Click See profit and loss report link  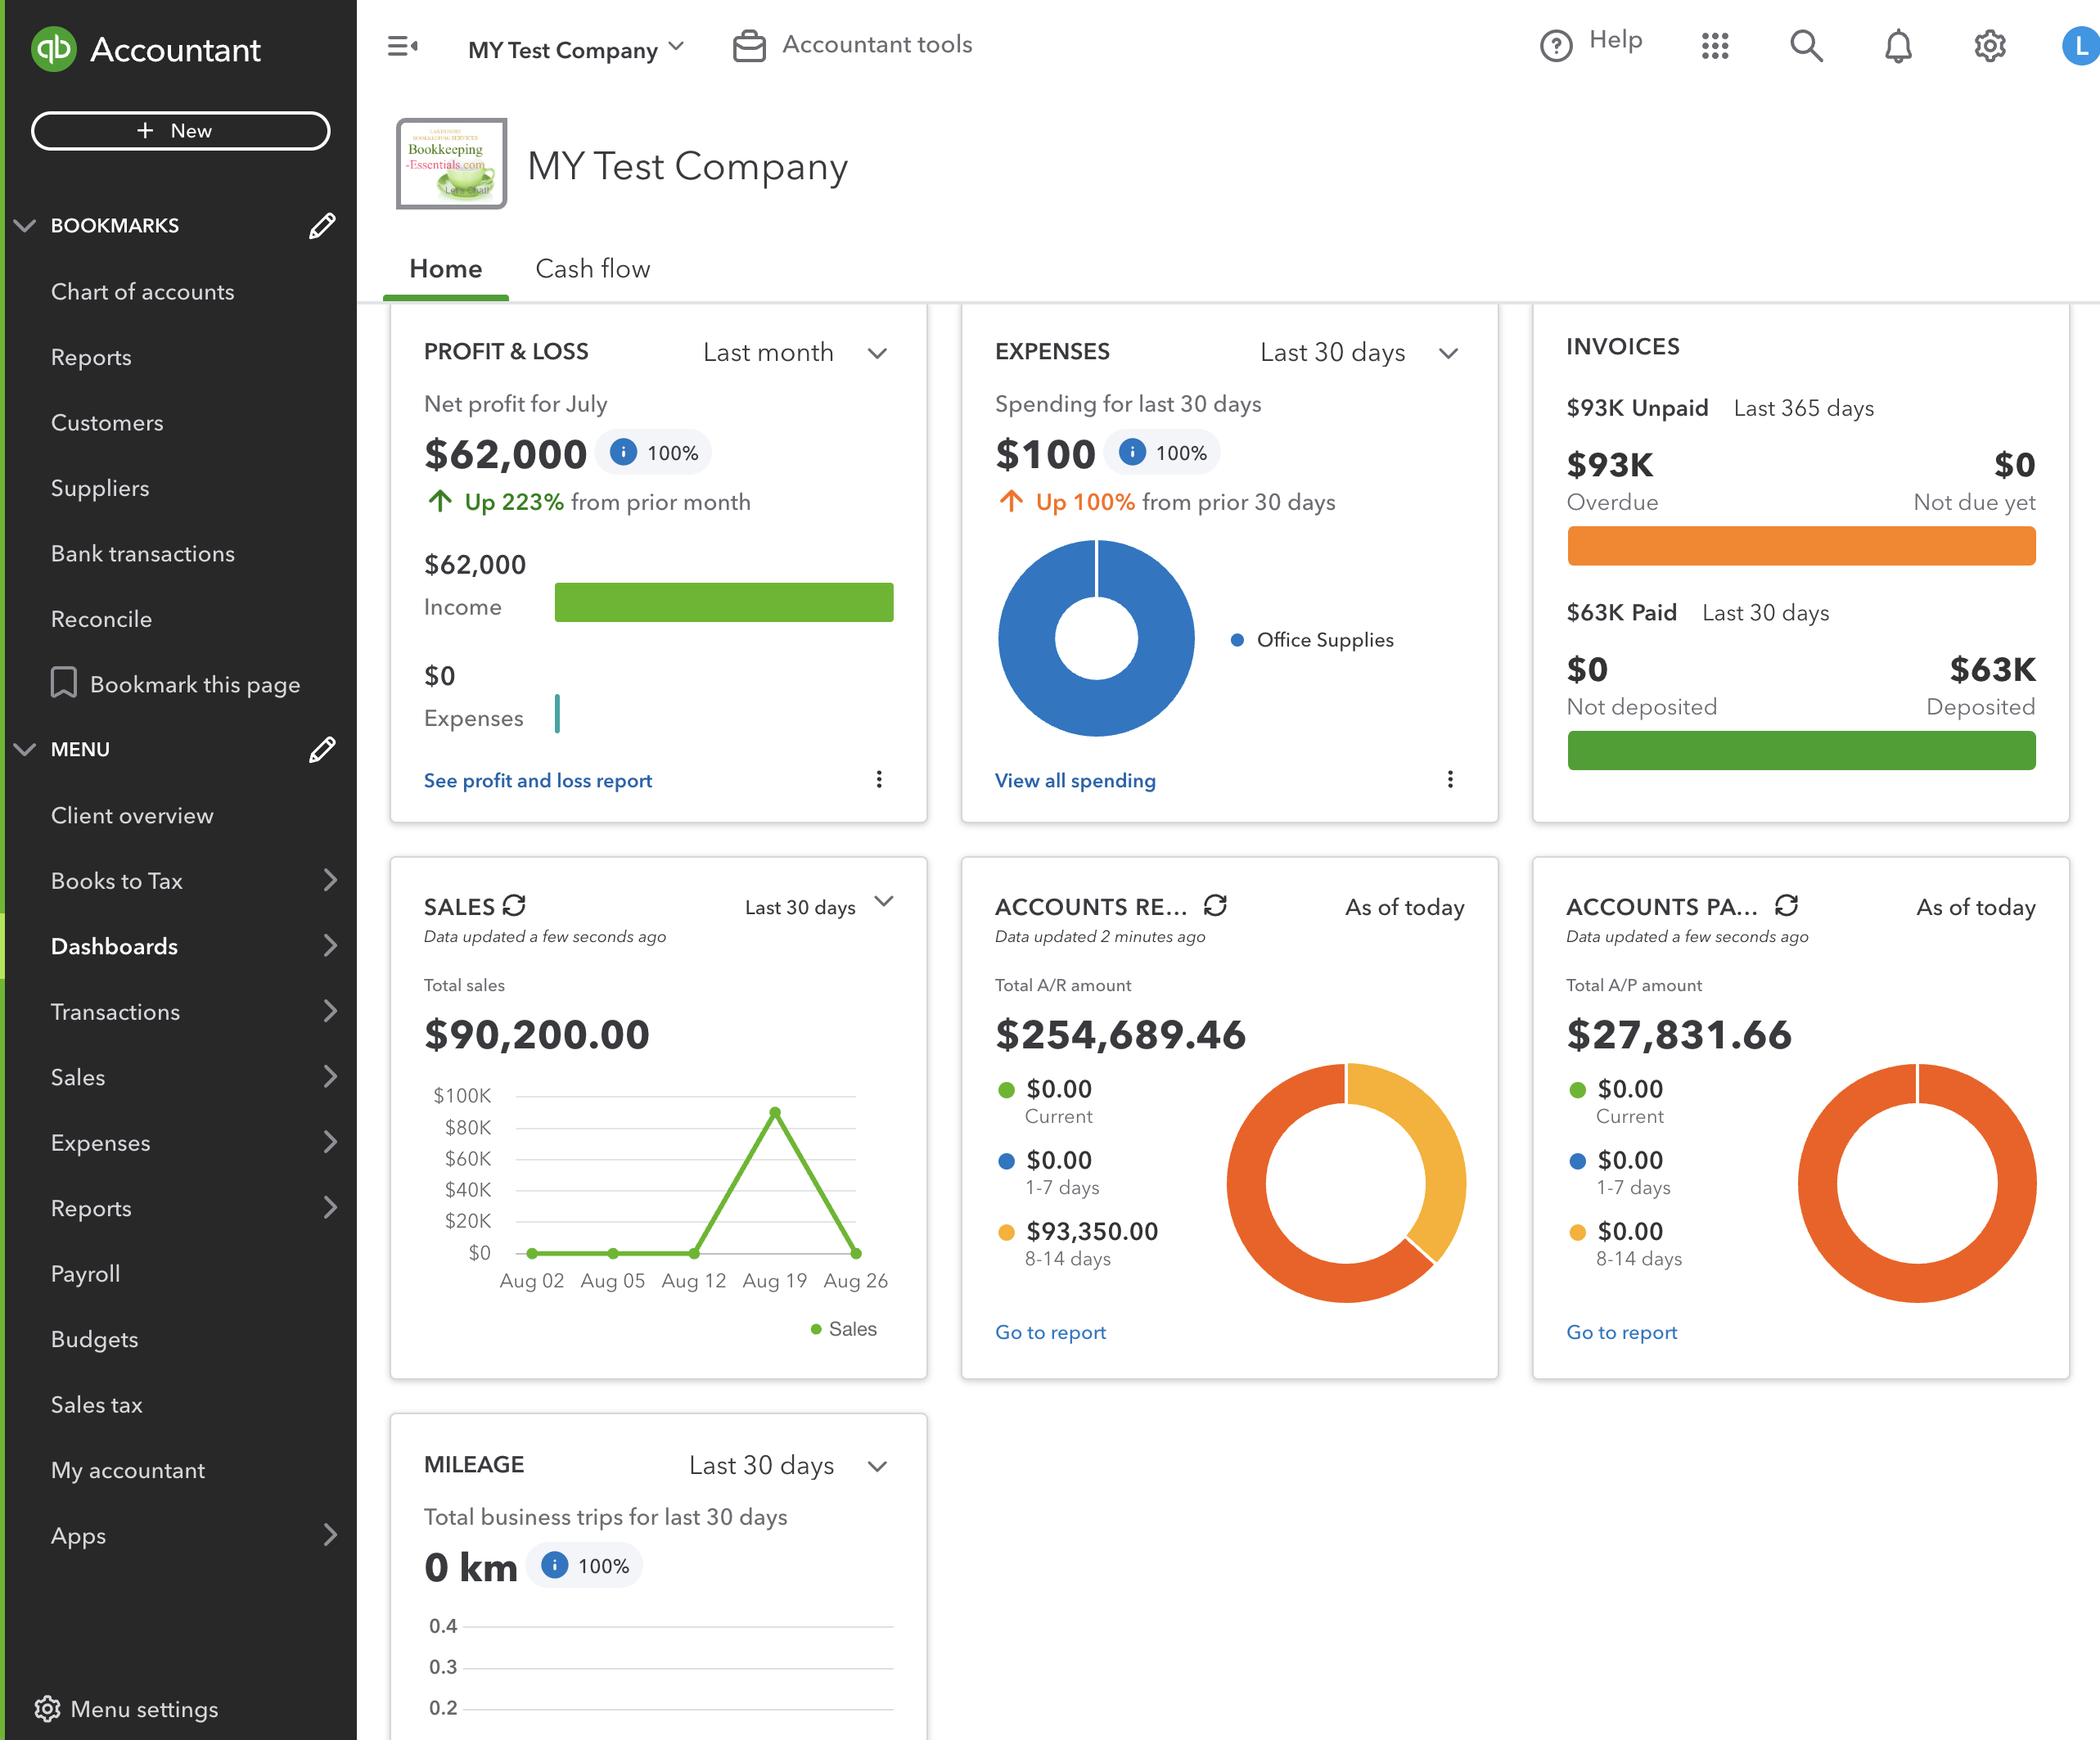point(538,780)
